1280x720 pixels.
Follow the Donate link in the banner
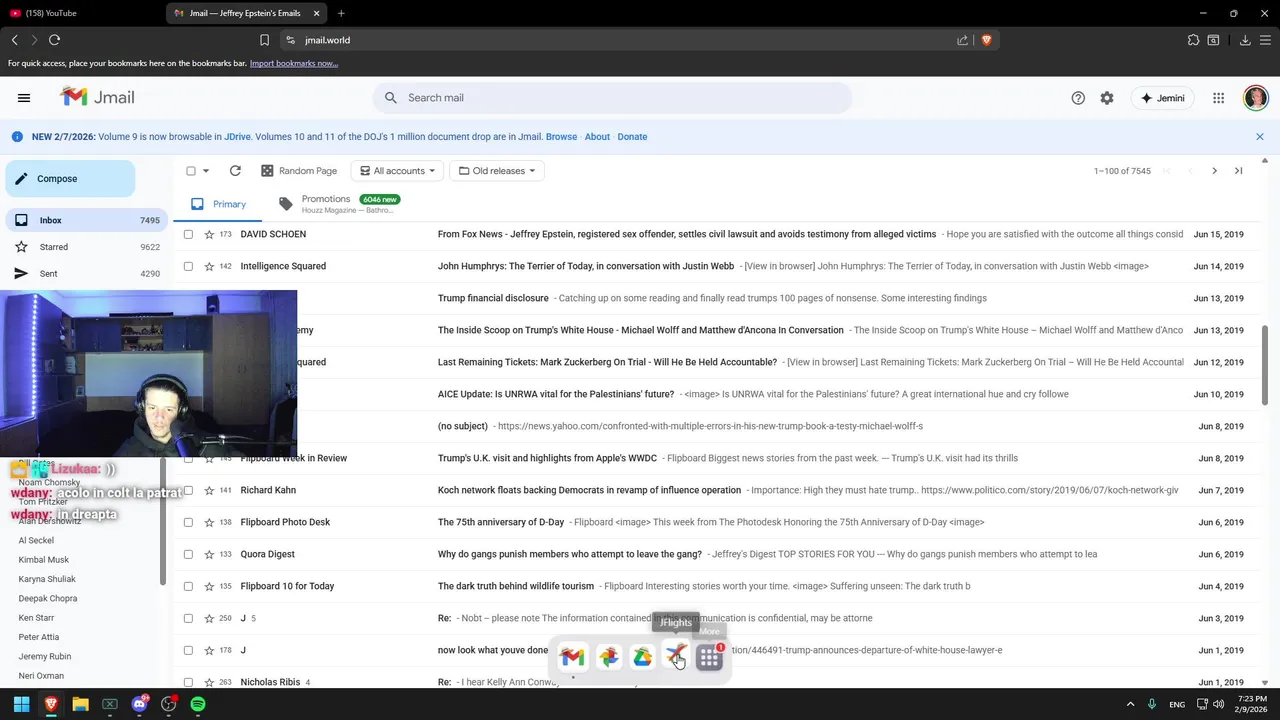point(632,137)
